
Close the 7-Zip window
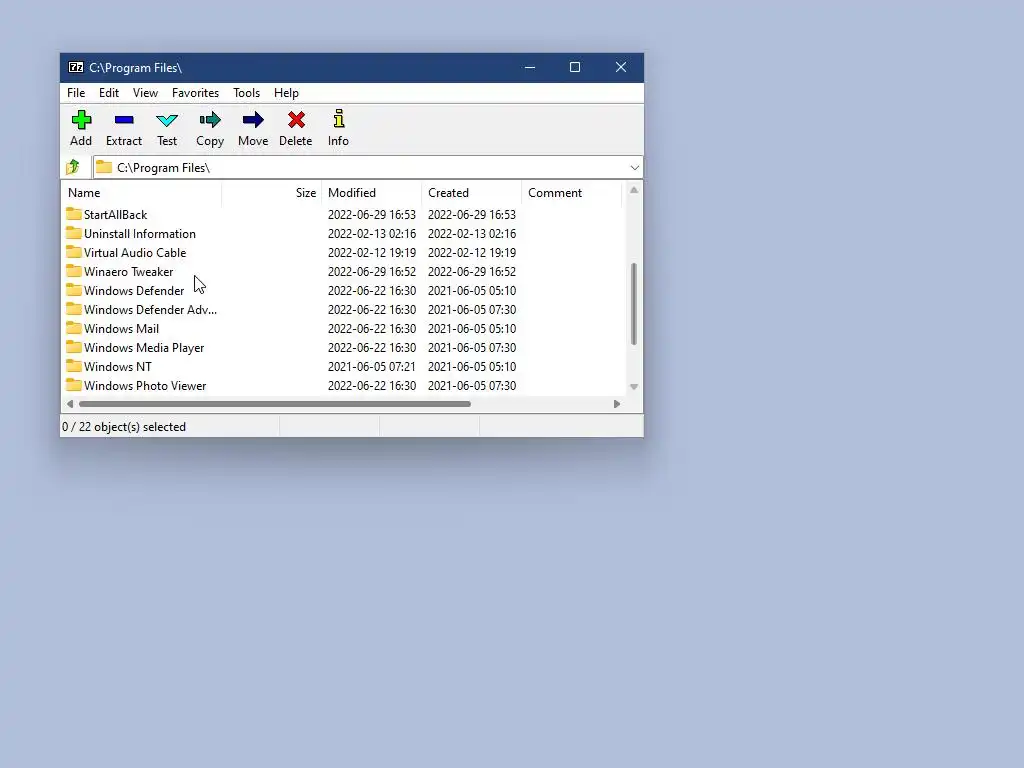coord(620,67)
